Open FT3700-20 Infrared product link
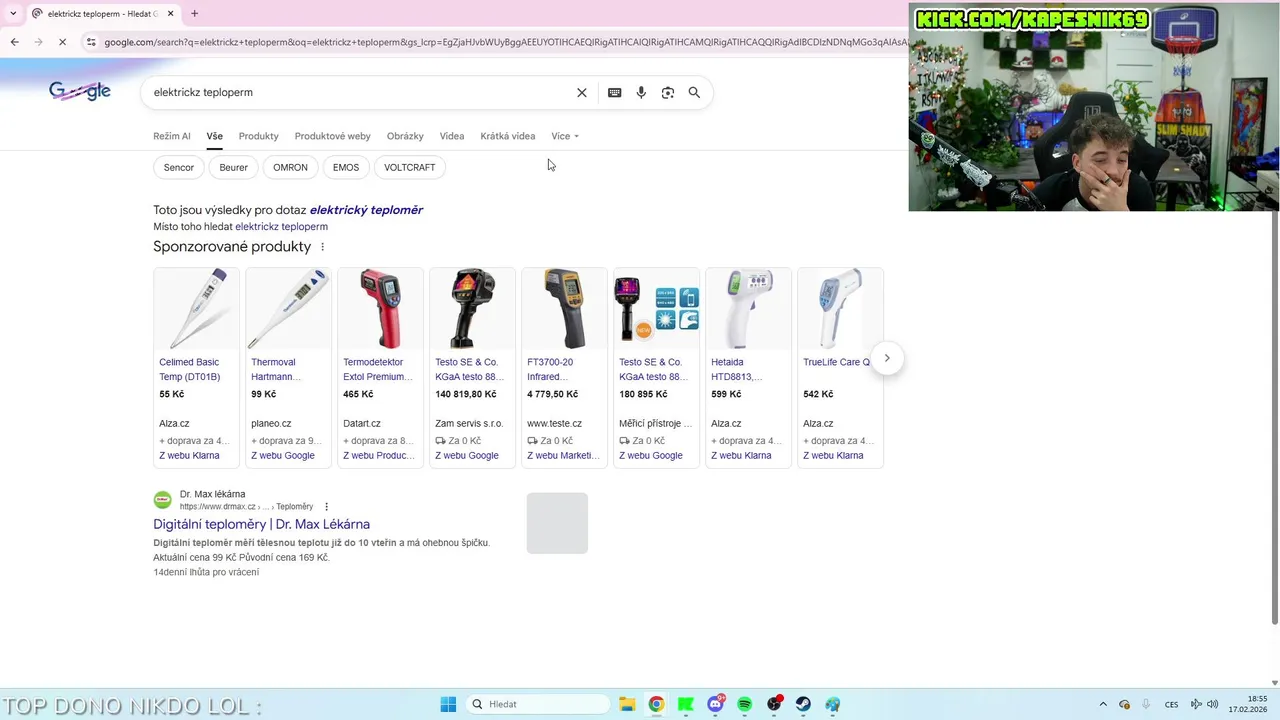This screenshot has height=720, width=1280. click(550, 369)
